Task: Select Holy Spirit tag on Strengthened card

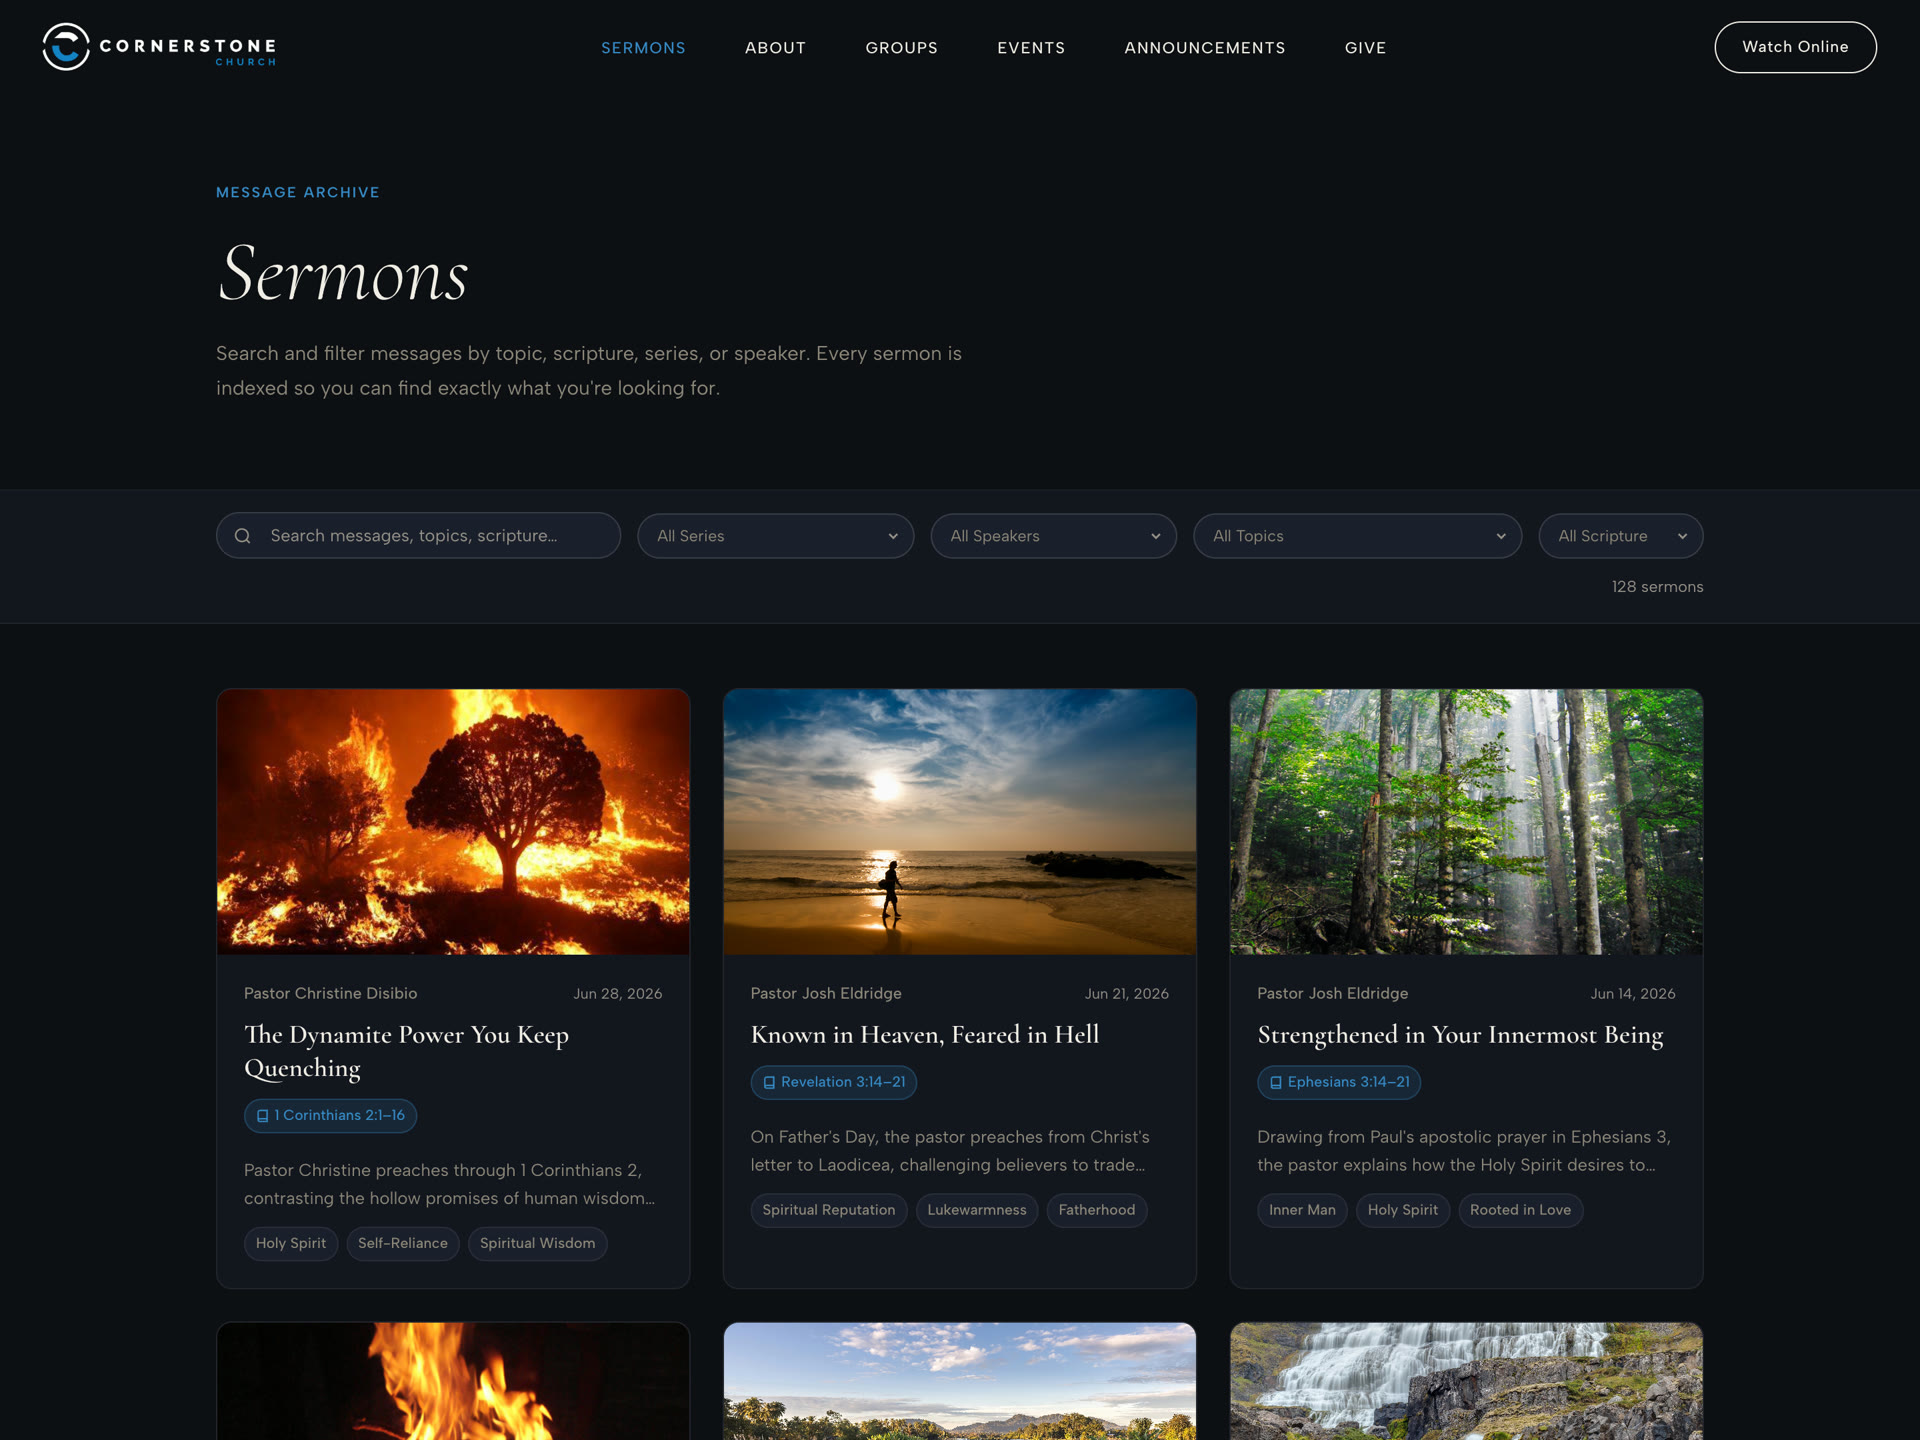Action: pos(1403,1211)
